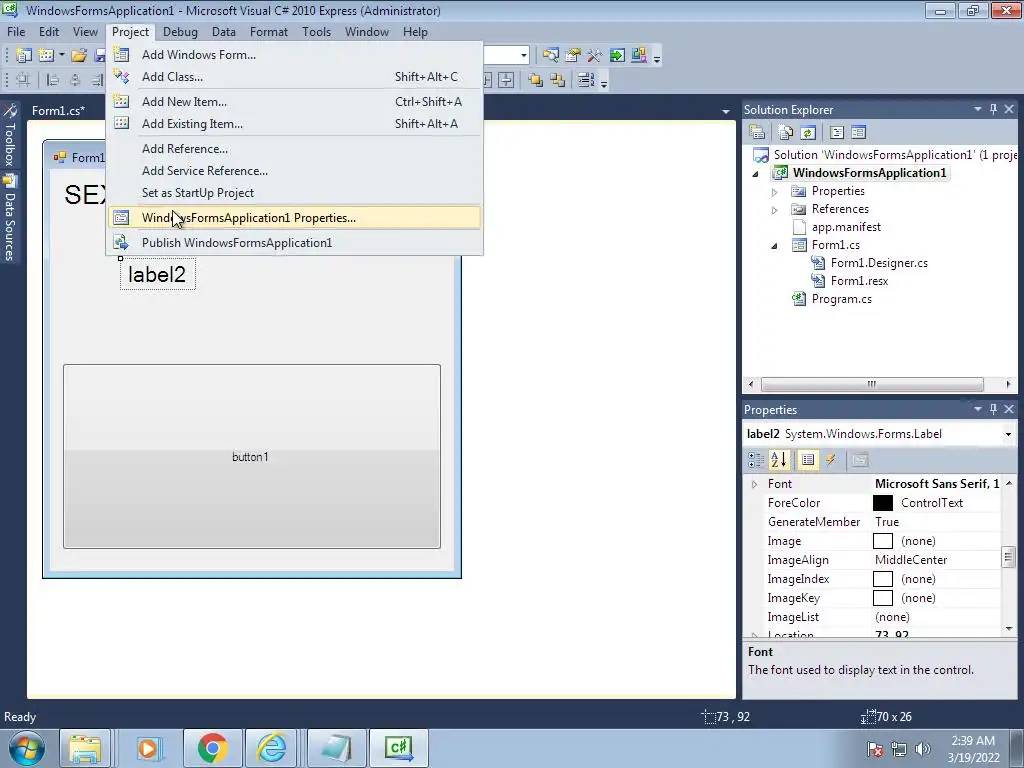Open Add New Item dropdown arrow in toolbar

[61, 56]
